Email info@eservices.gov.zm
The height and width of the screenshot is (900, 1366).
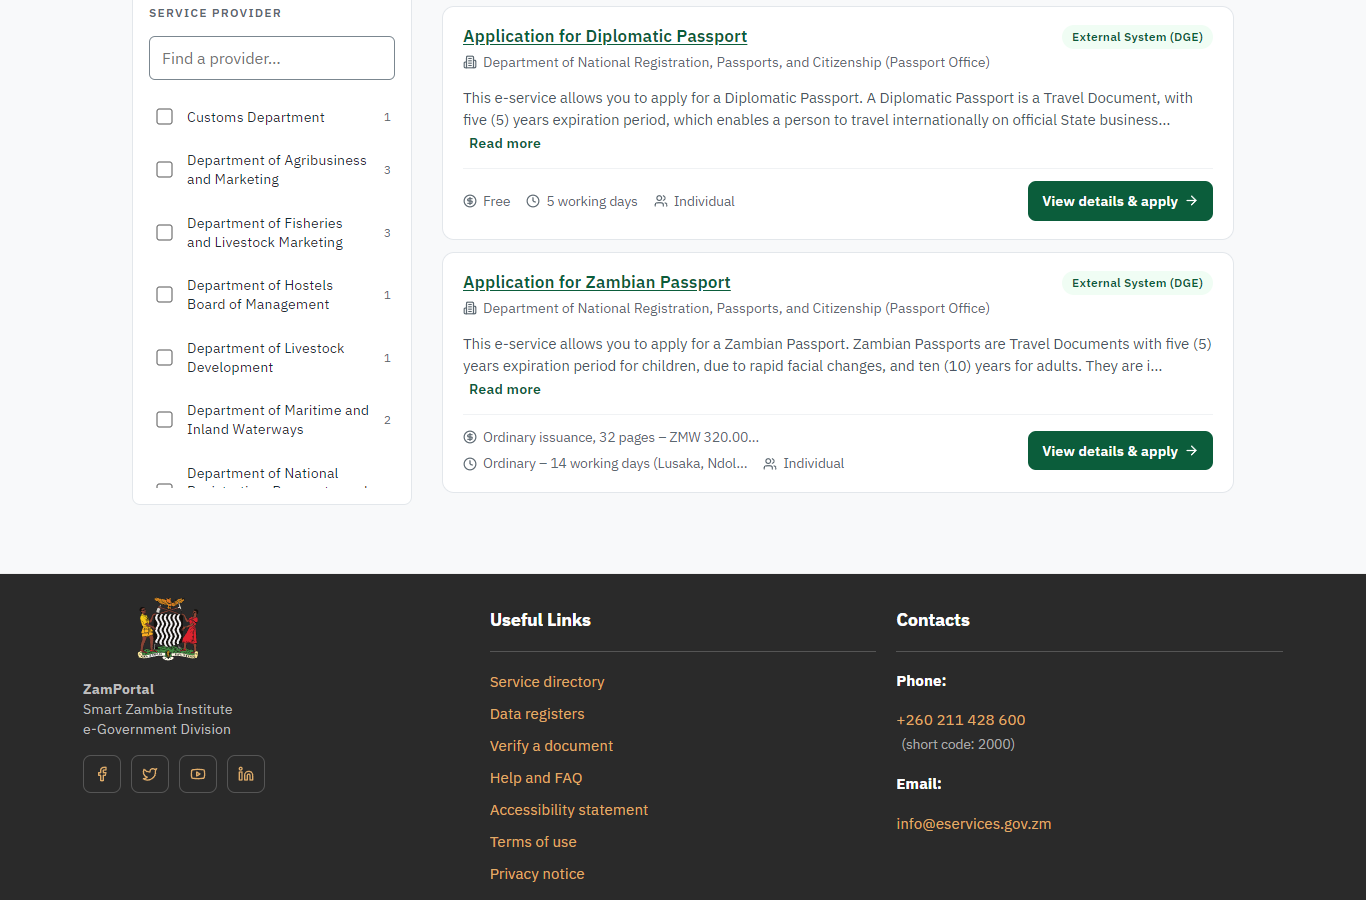pos(974,824)
